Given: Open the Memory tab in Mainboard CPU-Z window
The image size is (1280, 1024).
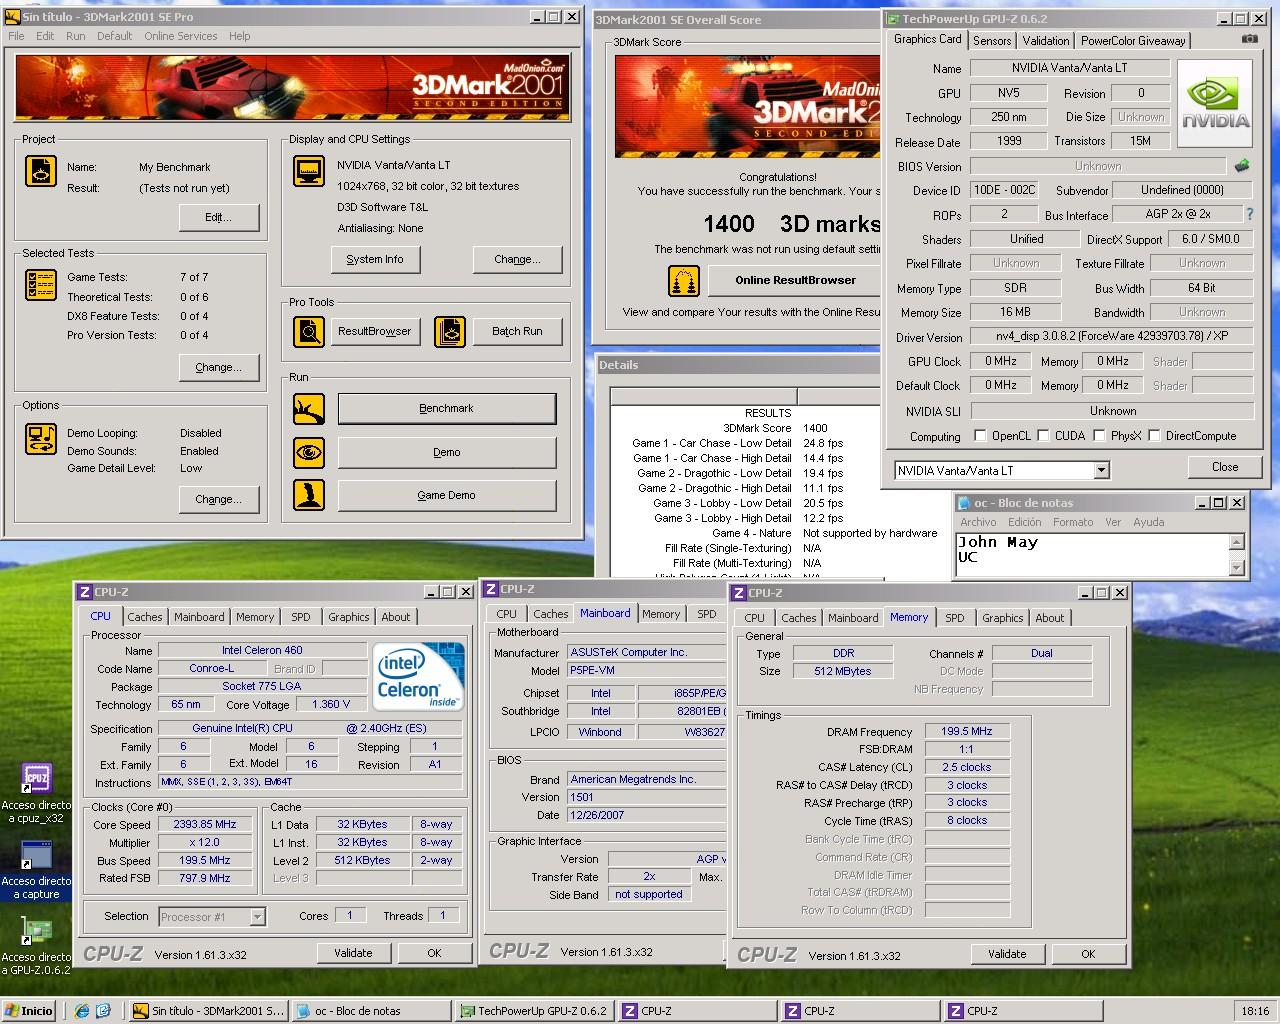Looking at the screenshot, I should coord(661,614).
